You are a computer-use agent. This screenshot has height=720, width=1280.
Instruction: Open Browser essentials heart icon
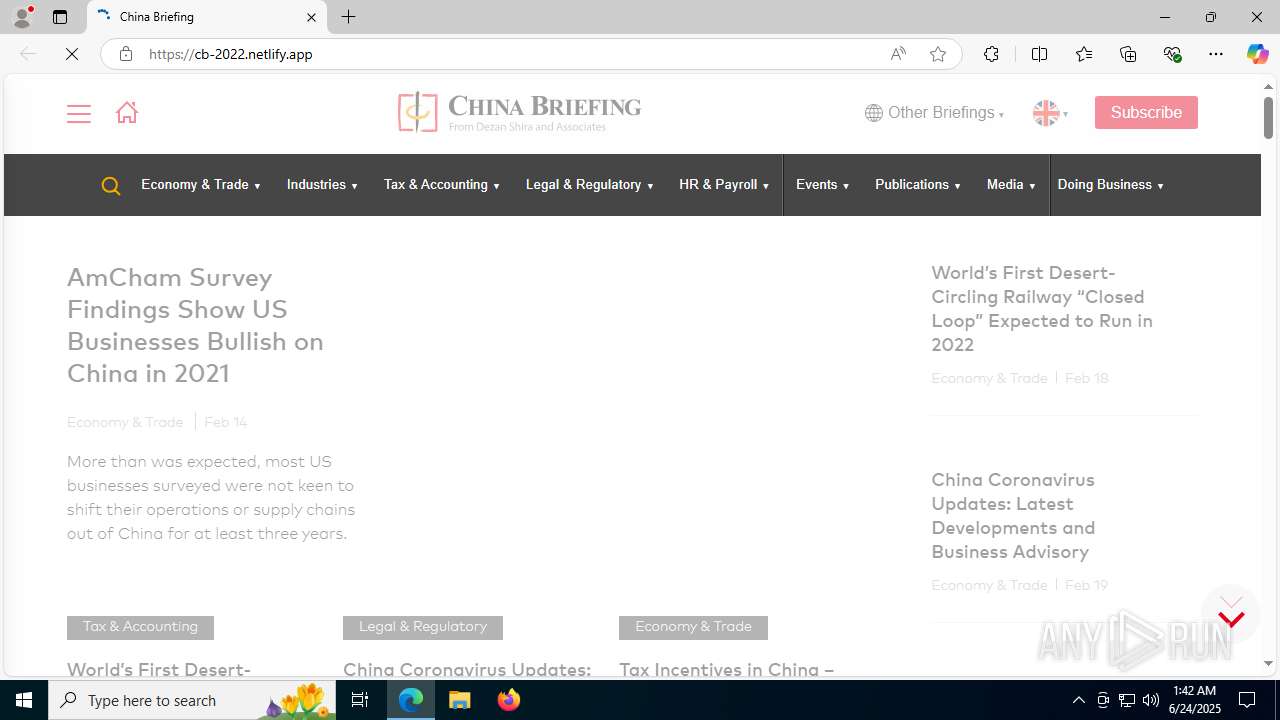pyautogui.click(x=1172, y=54)
